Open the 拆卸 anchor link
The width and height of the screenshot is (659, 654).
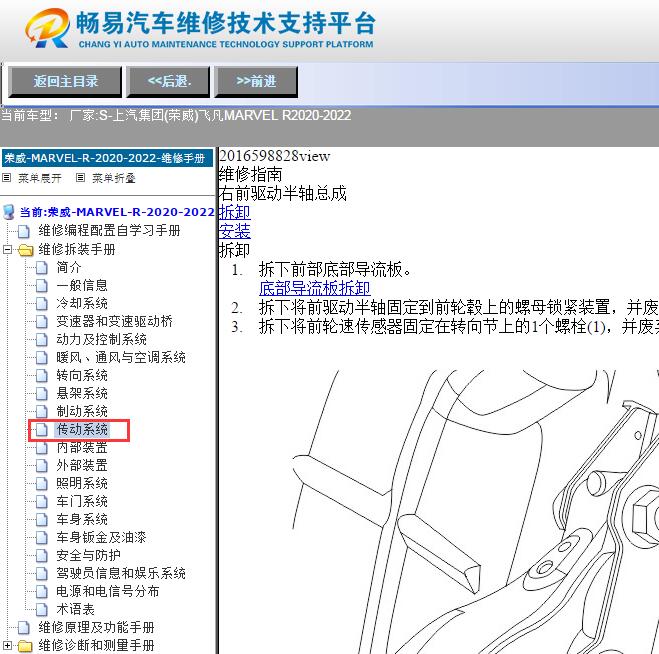pyautogui.click(x=235, y=212)
